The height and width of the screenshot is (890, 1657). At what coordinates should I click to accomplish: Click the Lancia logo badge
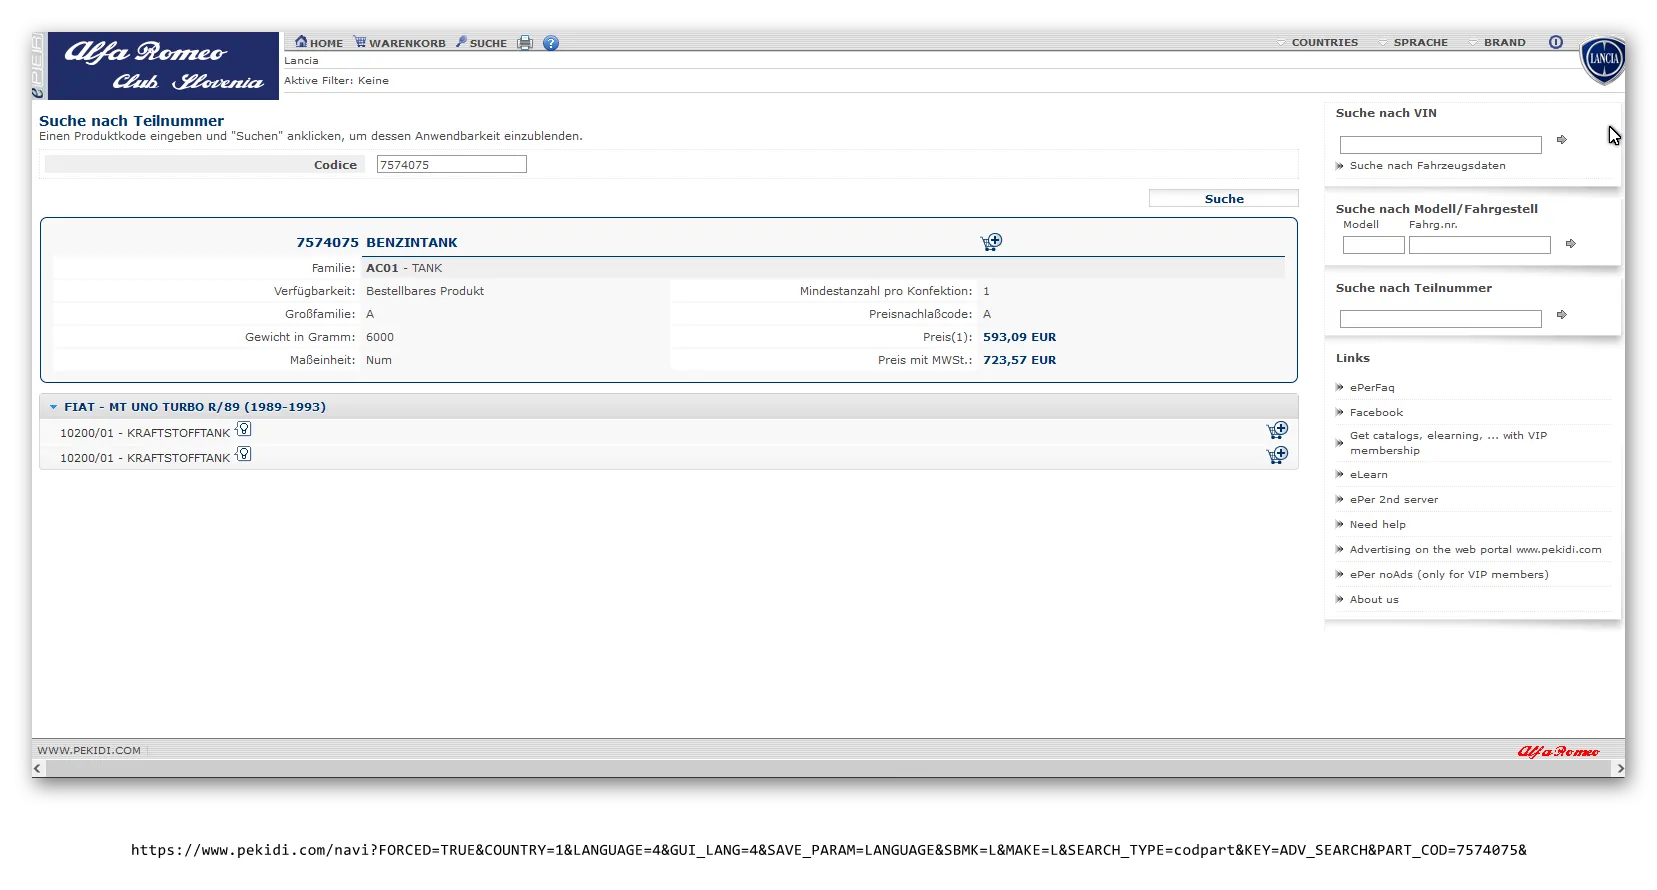(x=1602, y=60)
